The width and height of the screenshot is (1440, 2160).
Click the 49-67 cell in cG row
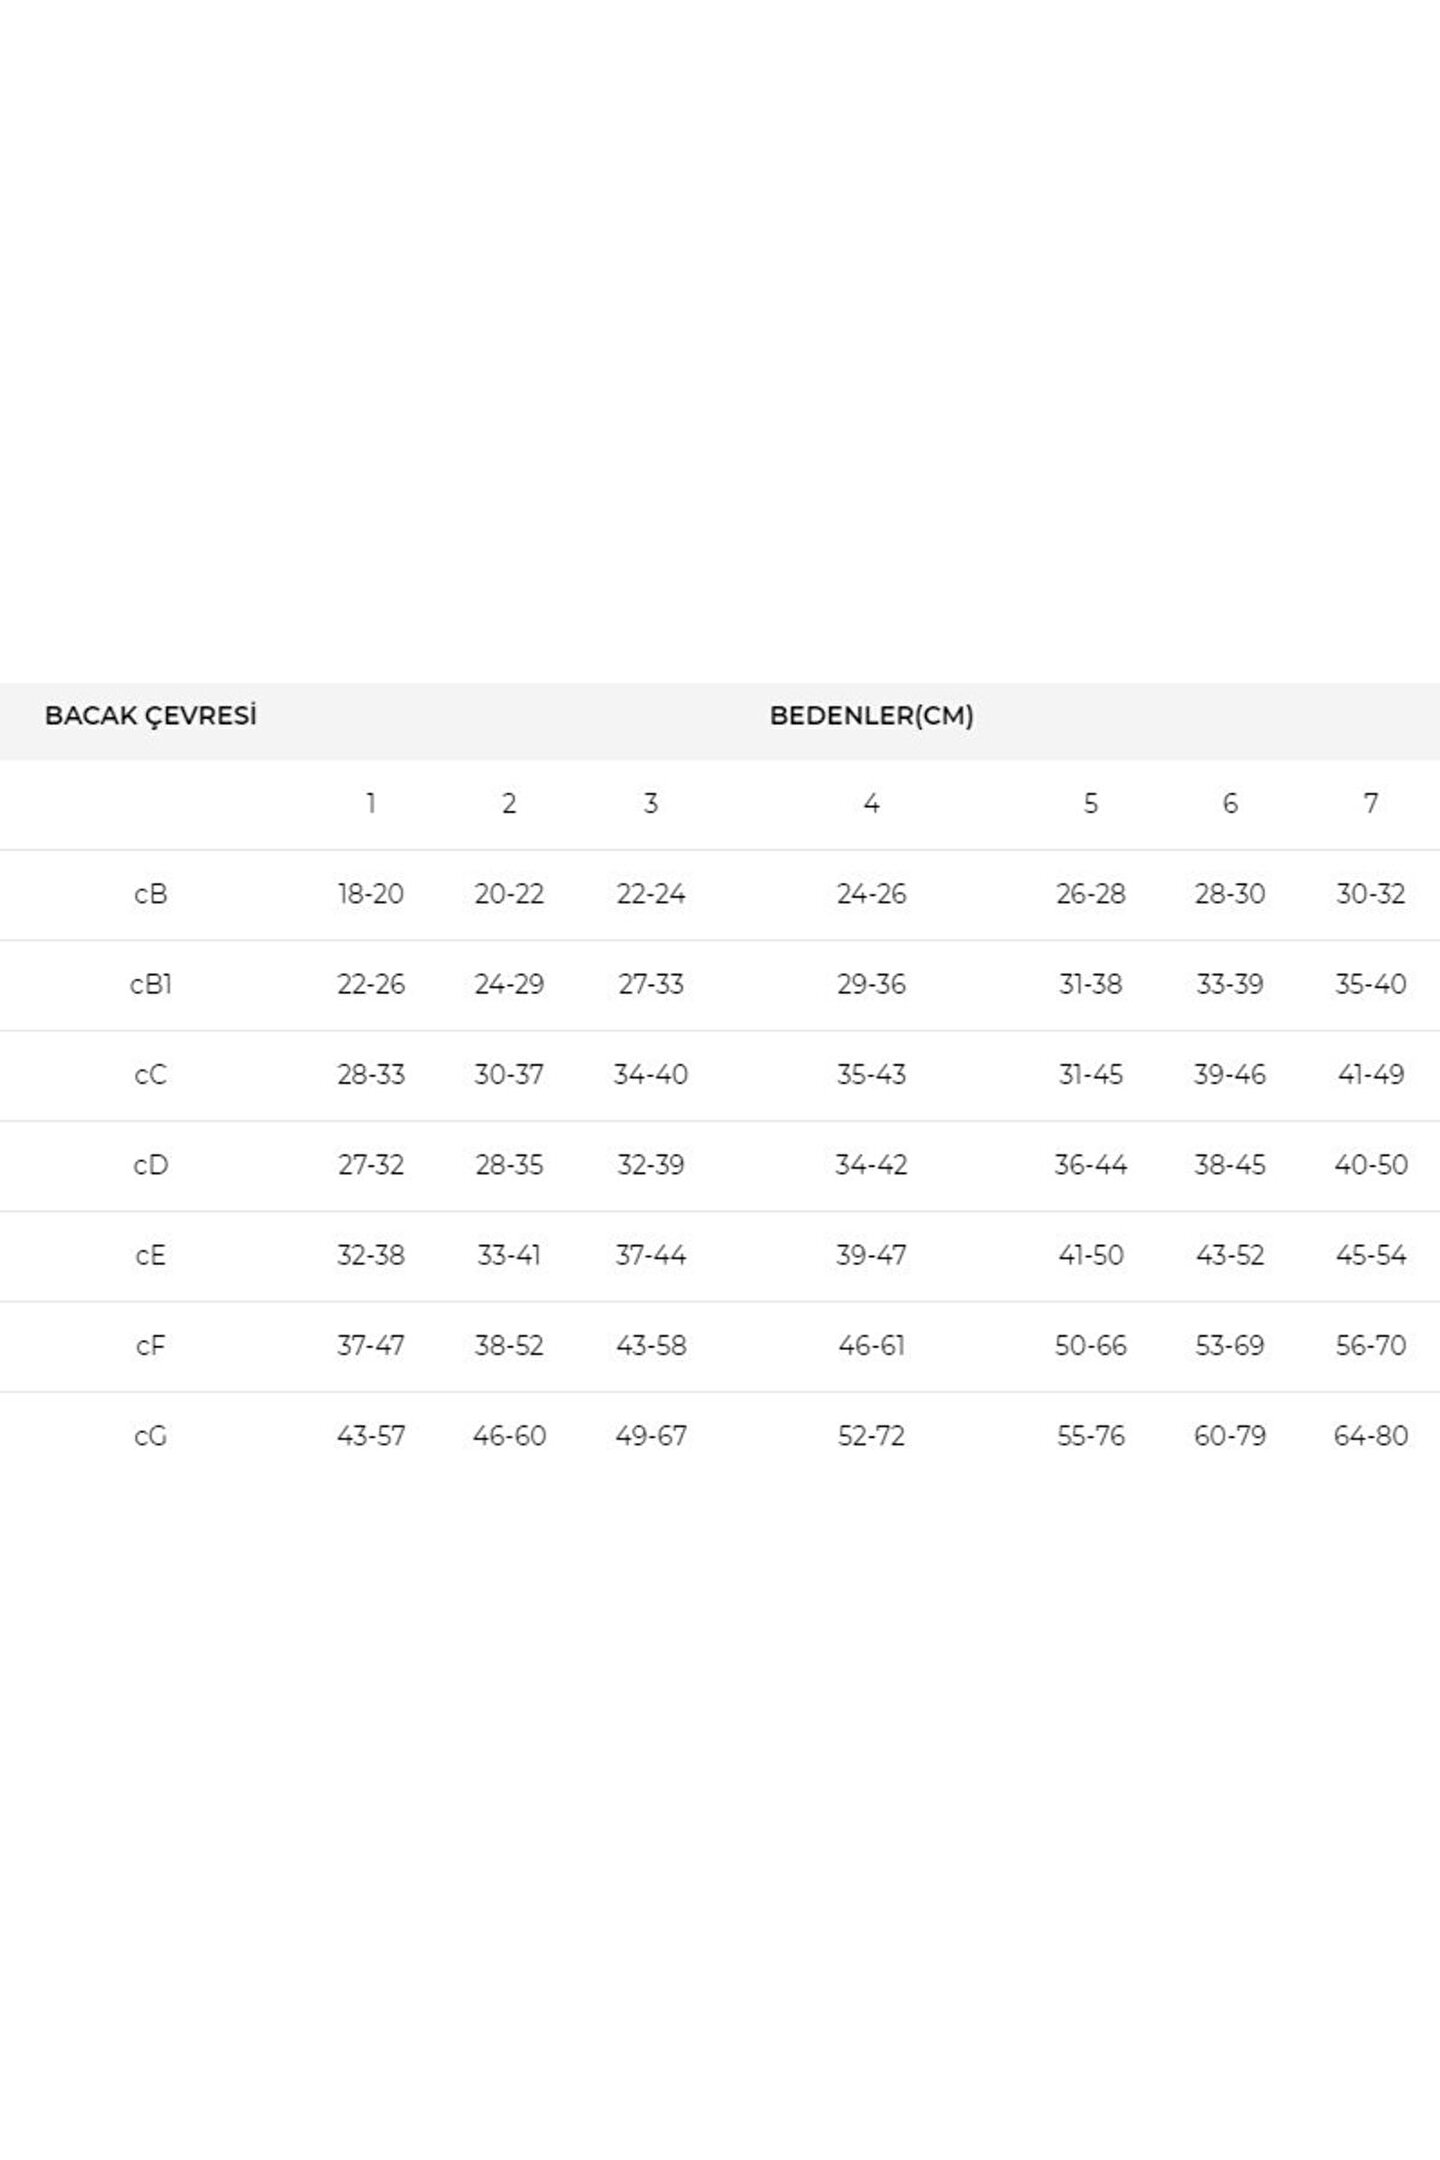click(x=651, y=1436)
